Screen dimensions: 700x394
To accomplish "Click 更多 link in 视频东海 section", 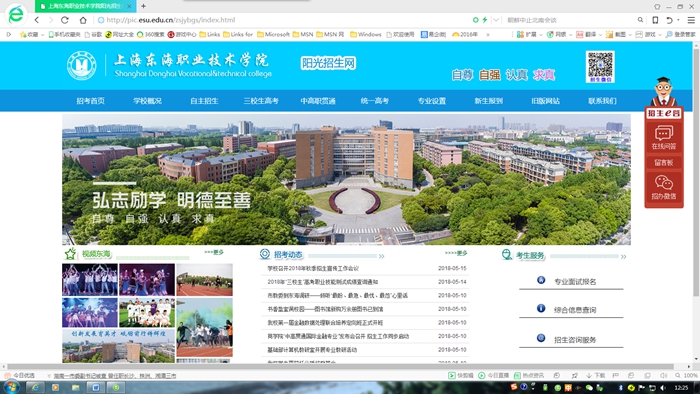I will 214,252.
